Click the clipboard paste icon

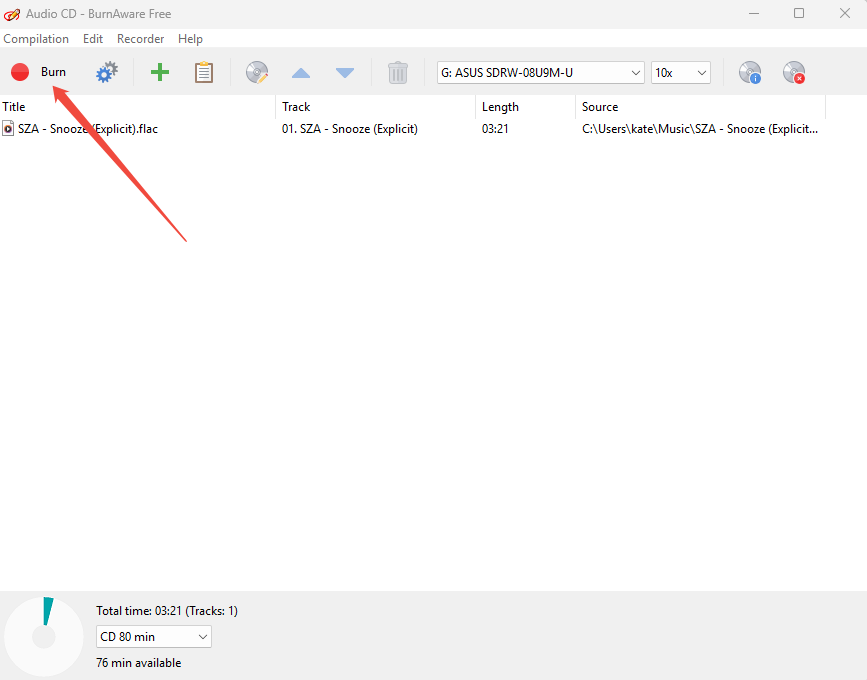coord(204,72)
